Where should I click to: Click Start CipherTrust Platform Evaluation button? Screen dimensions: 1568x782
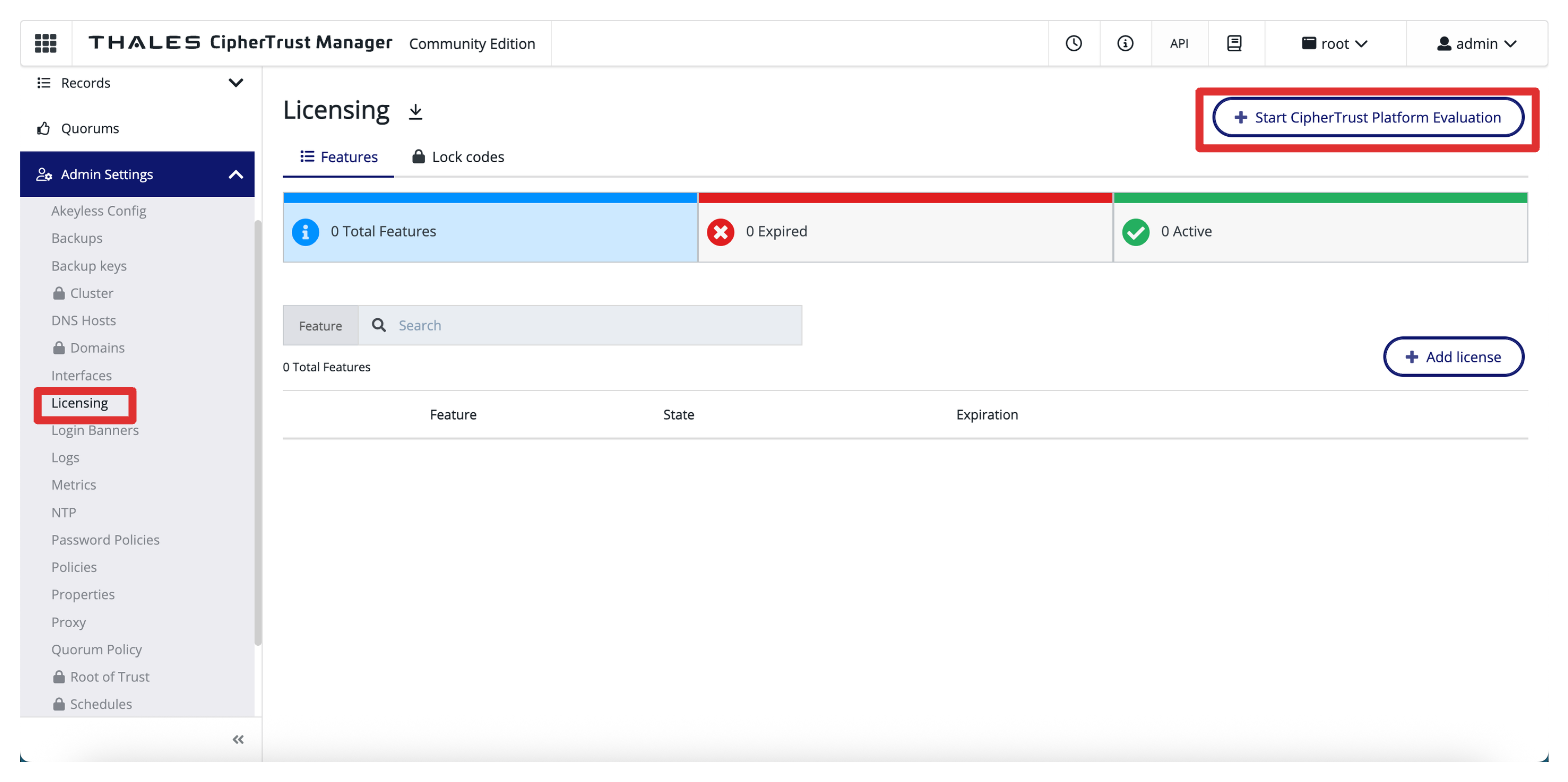(1367, 117)
